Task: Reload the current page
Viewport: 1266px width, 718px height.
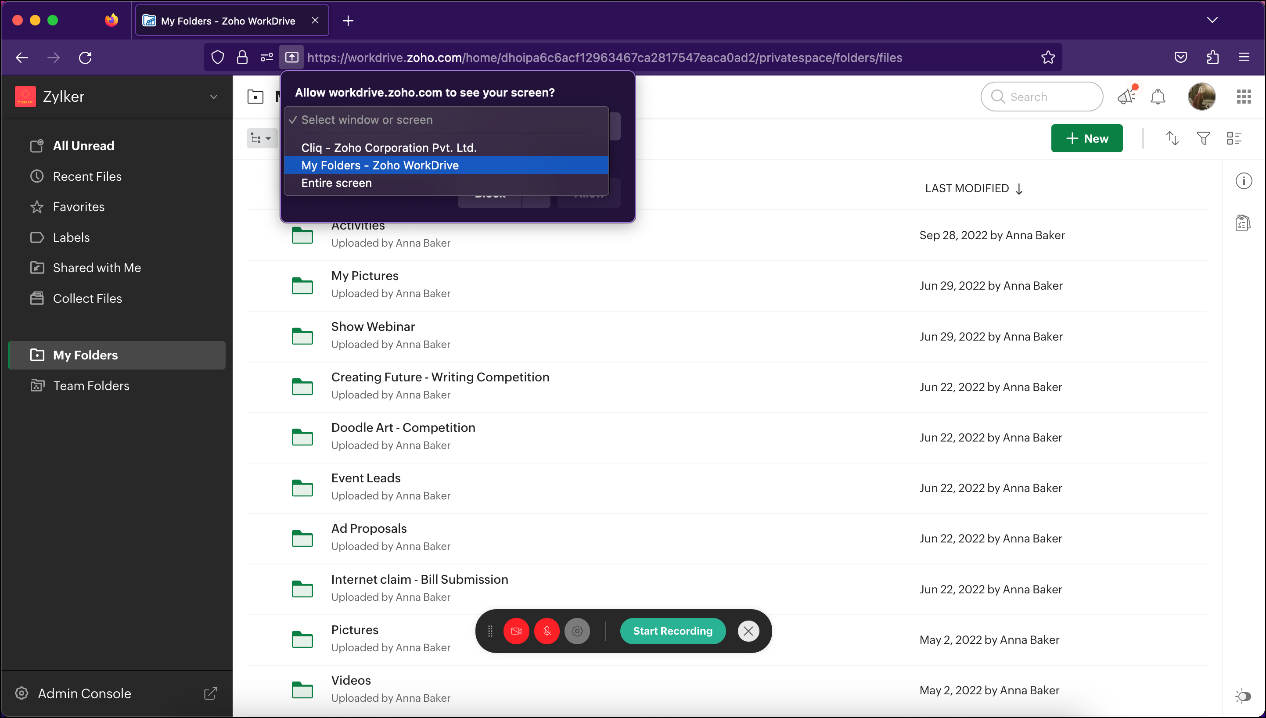Action: pyautogui.click(x=85, y=57)
